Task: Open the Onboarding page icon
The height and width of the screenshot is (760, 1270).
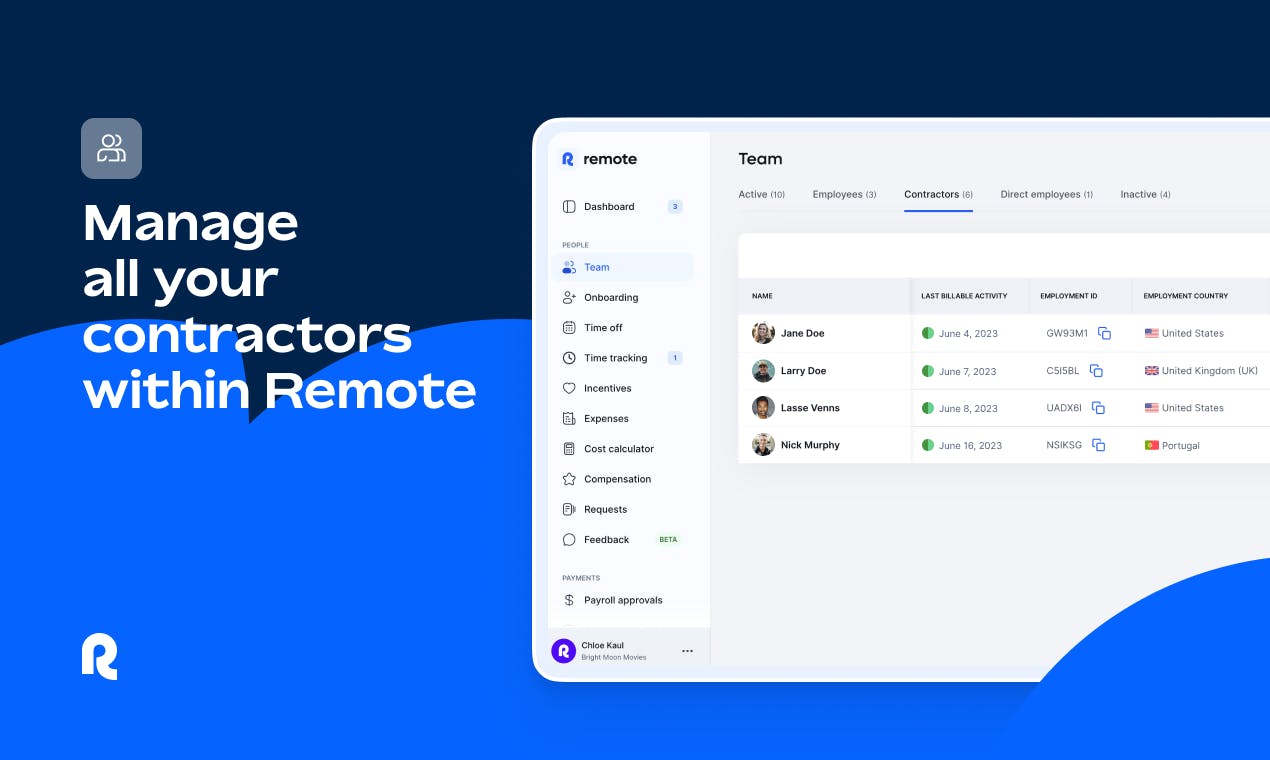Action: coord(569,298)
